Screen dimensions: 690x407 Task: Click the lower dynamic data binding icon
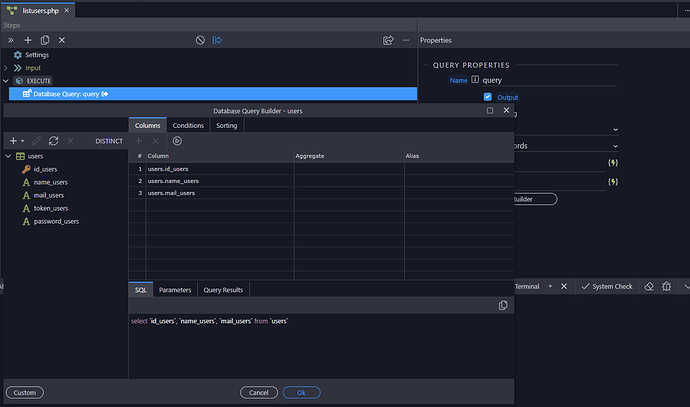[613, 182]
